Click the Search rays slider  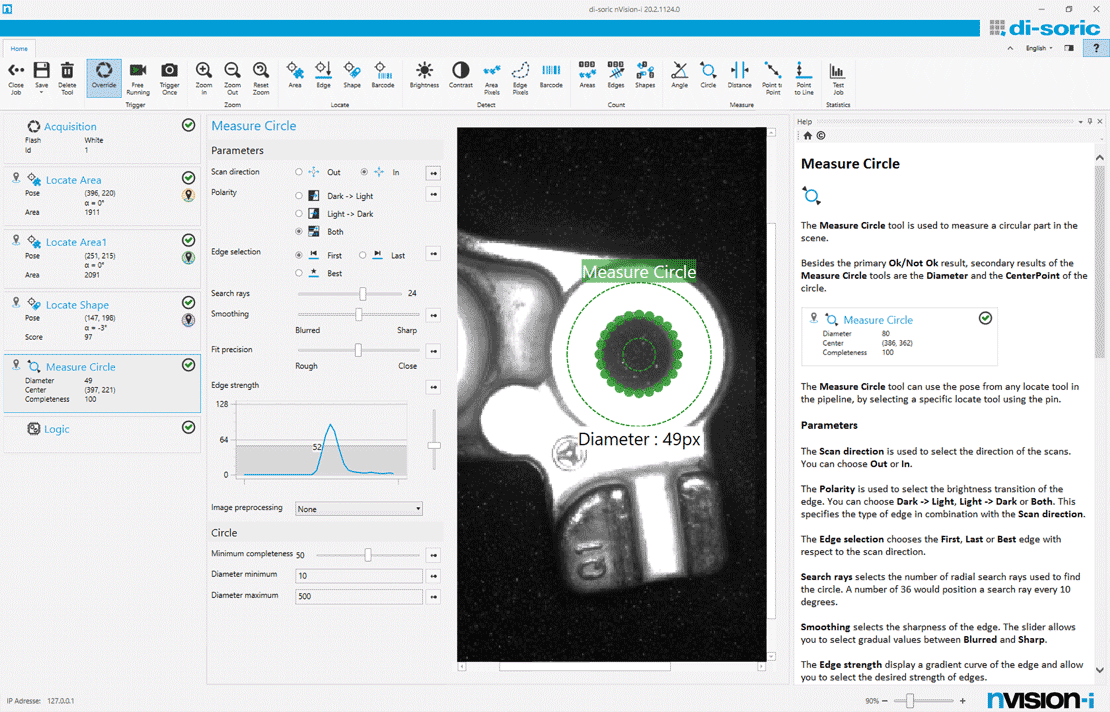coord(363,294)
